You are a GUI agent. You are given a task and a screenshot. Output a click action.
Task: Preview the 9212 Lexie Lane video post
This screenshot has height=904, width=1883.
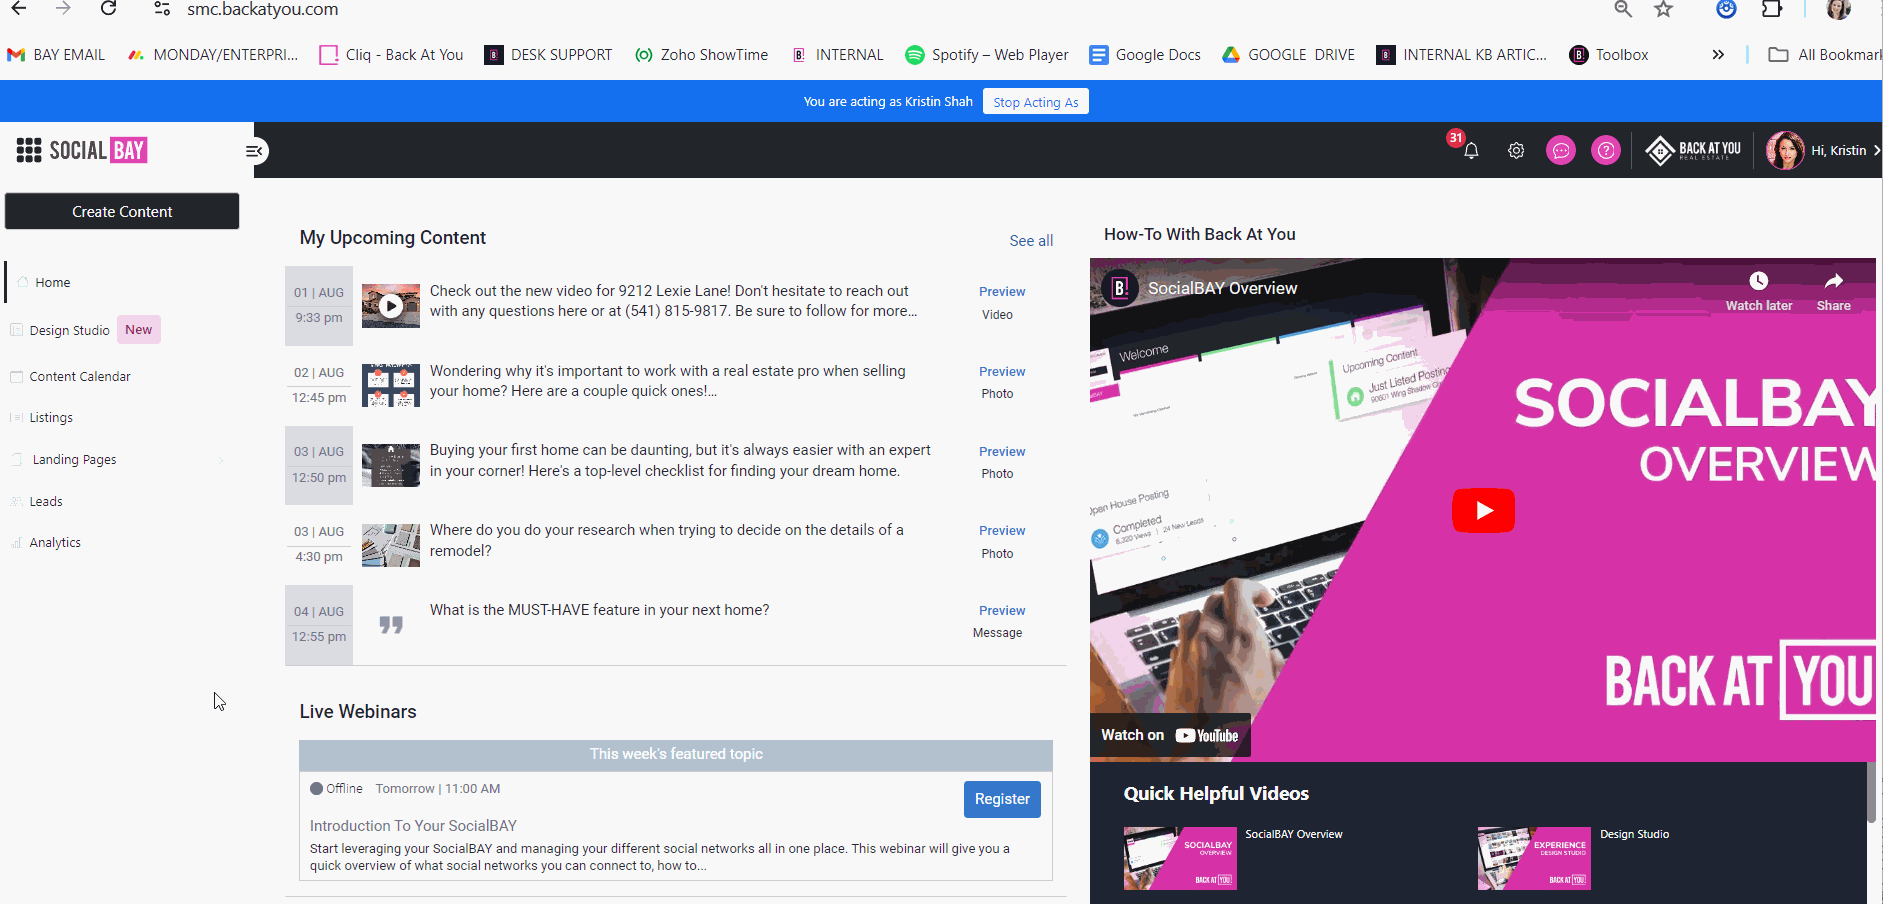(x=1002, y=292)
